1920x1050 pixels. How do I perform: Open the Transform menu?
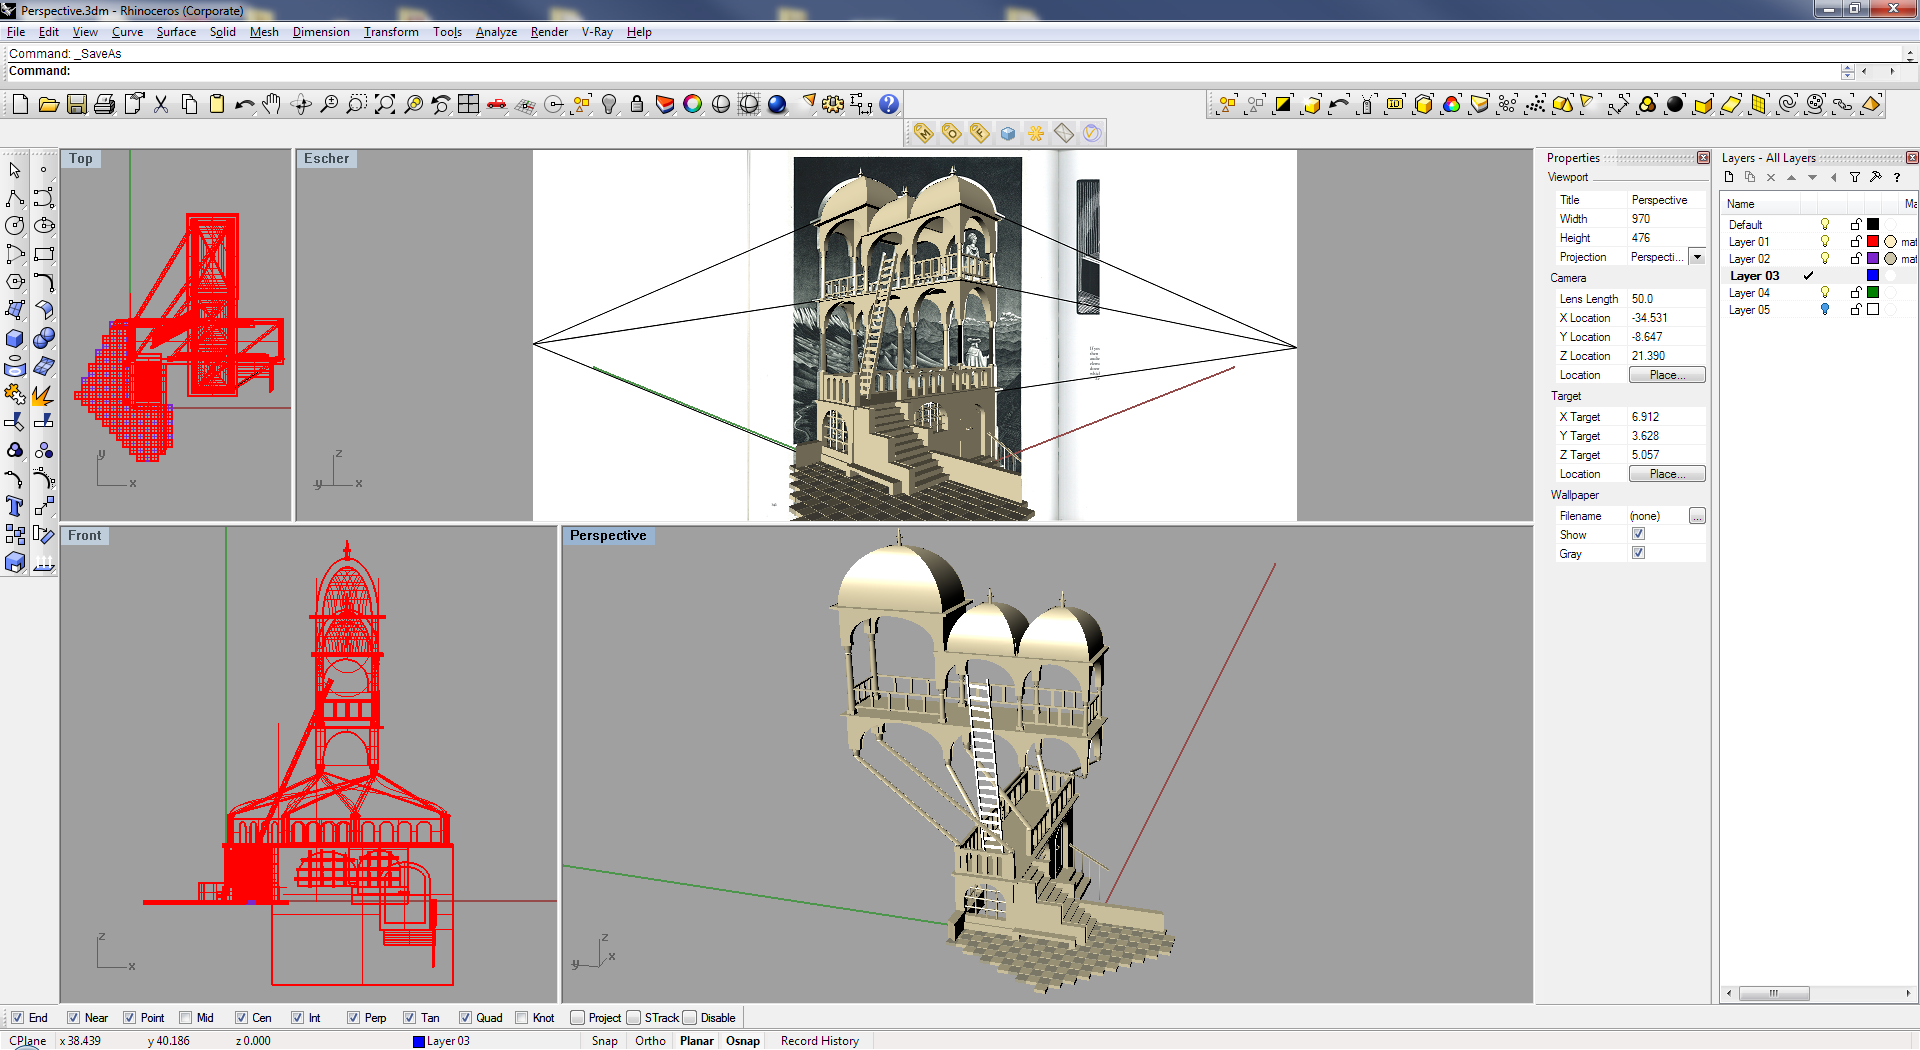tap(391, 32)
